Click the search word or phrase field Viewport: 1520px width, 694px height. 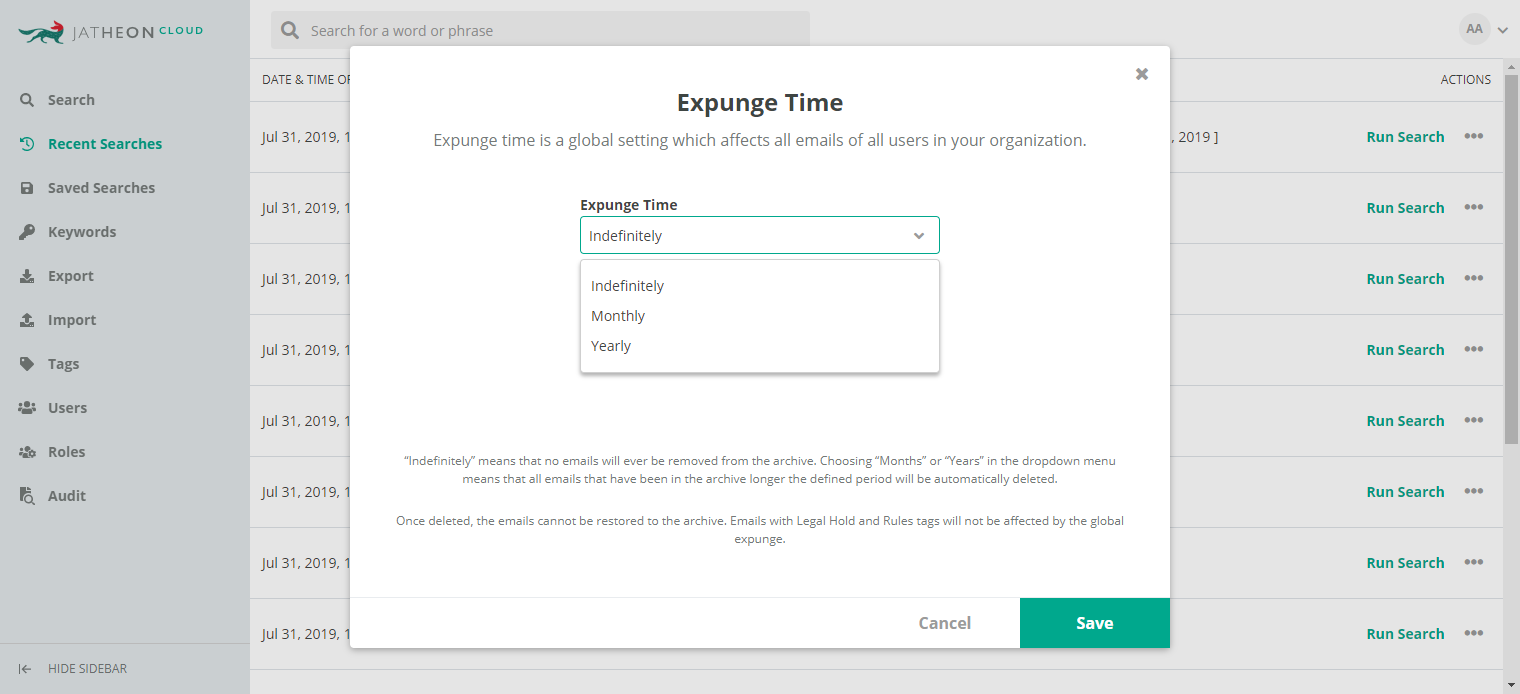tap(540, 30)
